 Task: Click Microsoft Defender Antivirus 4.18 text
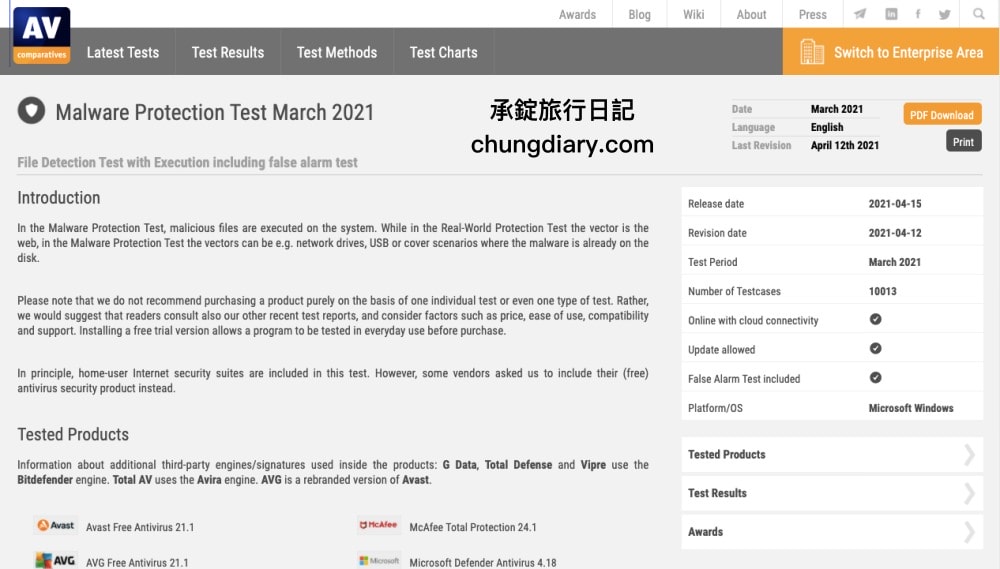(x=483, y=563)
